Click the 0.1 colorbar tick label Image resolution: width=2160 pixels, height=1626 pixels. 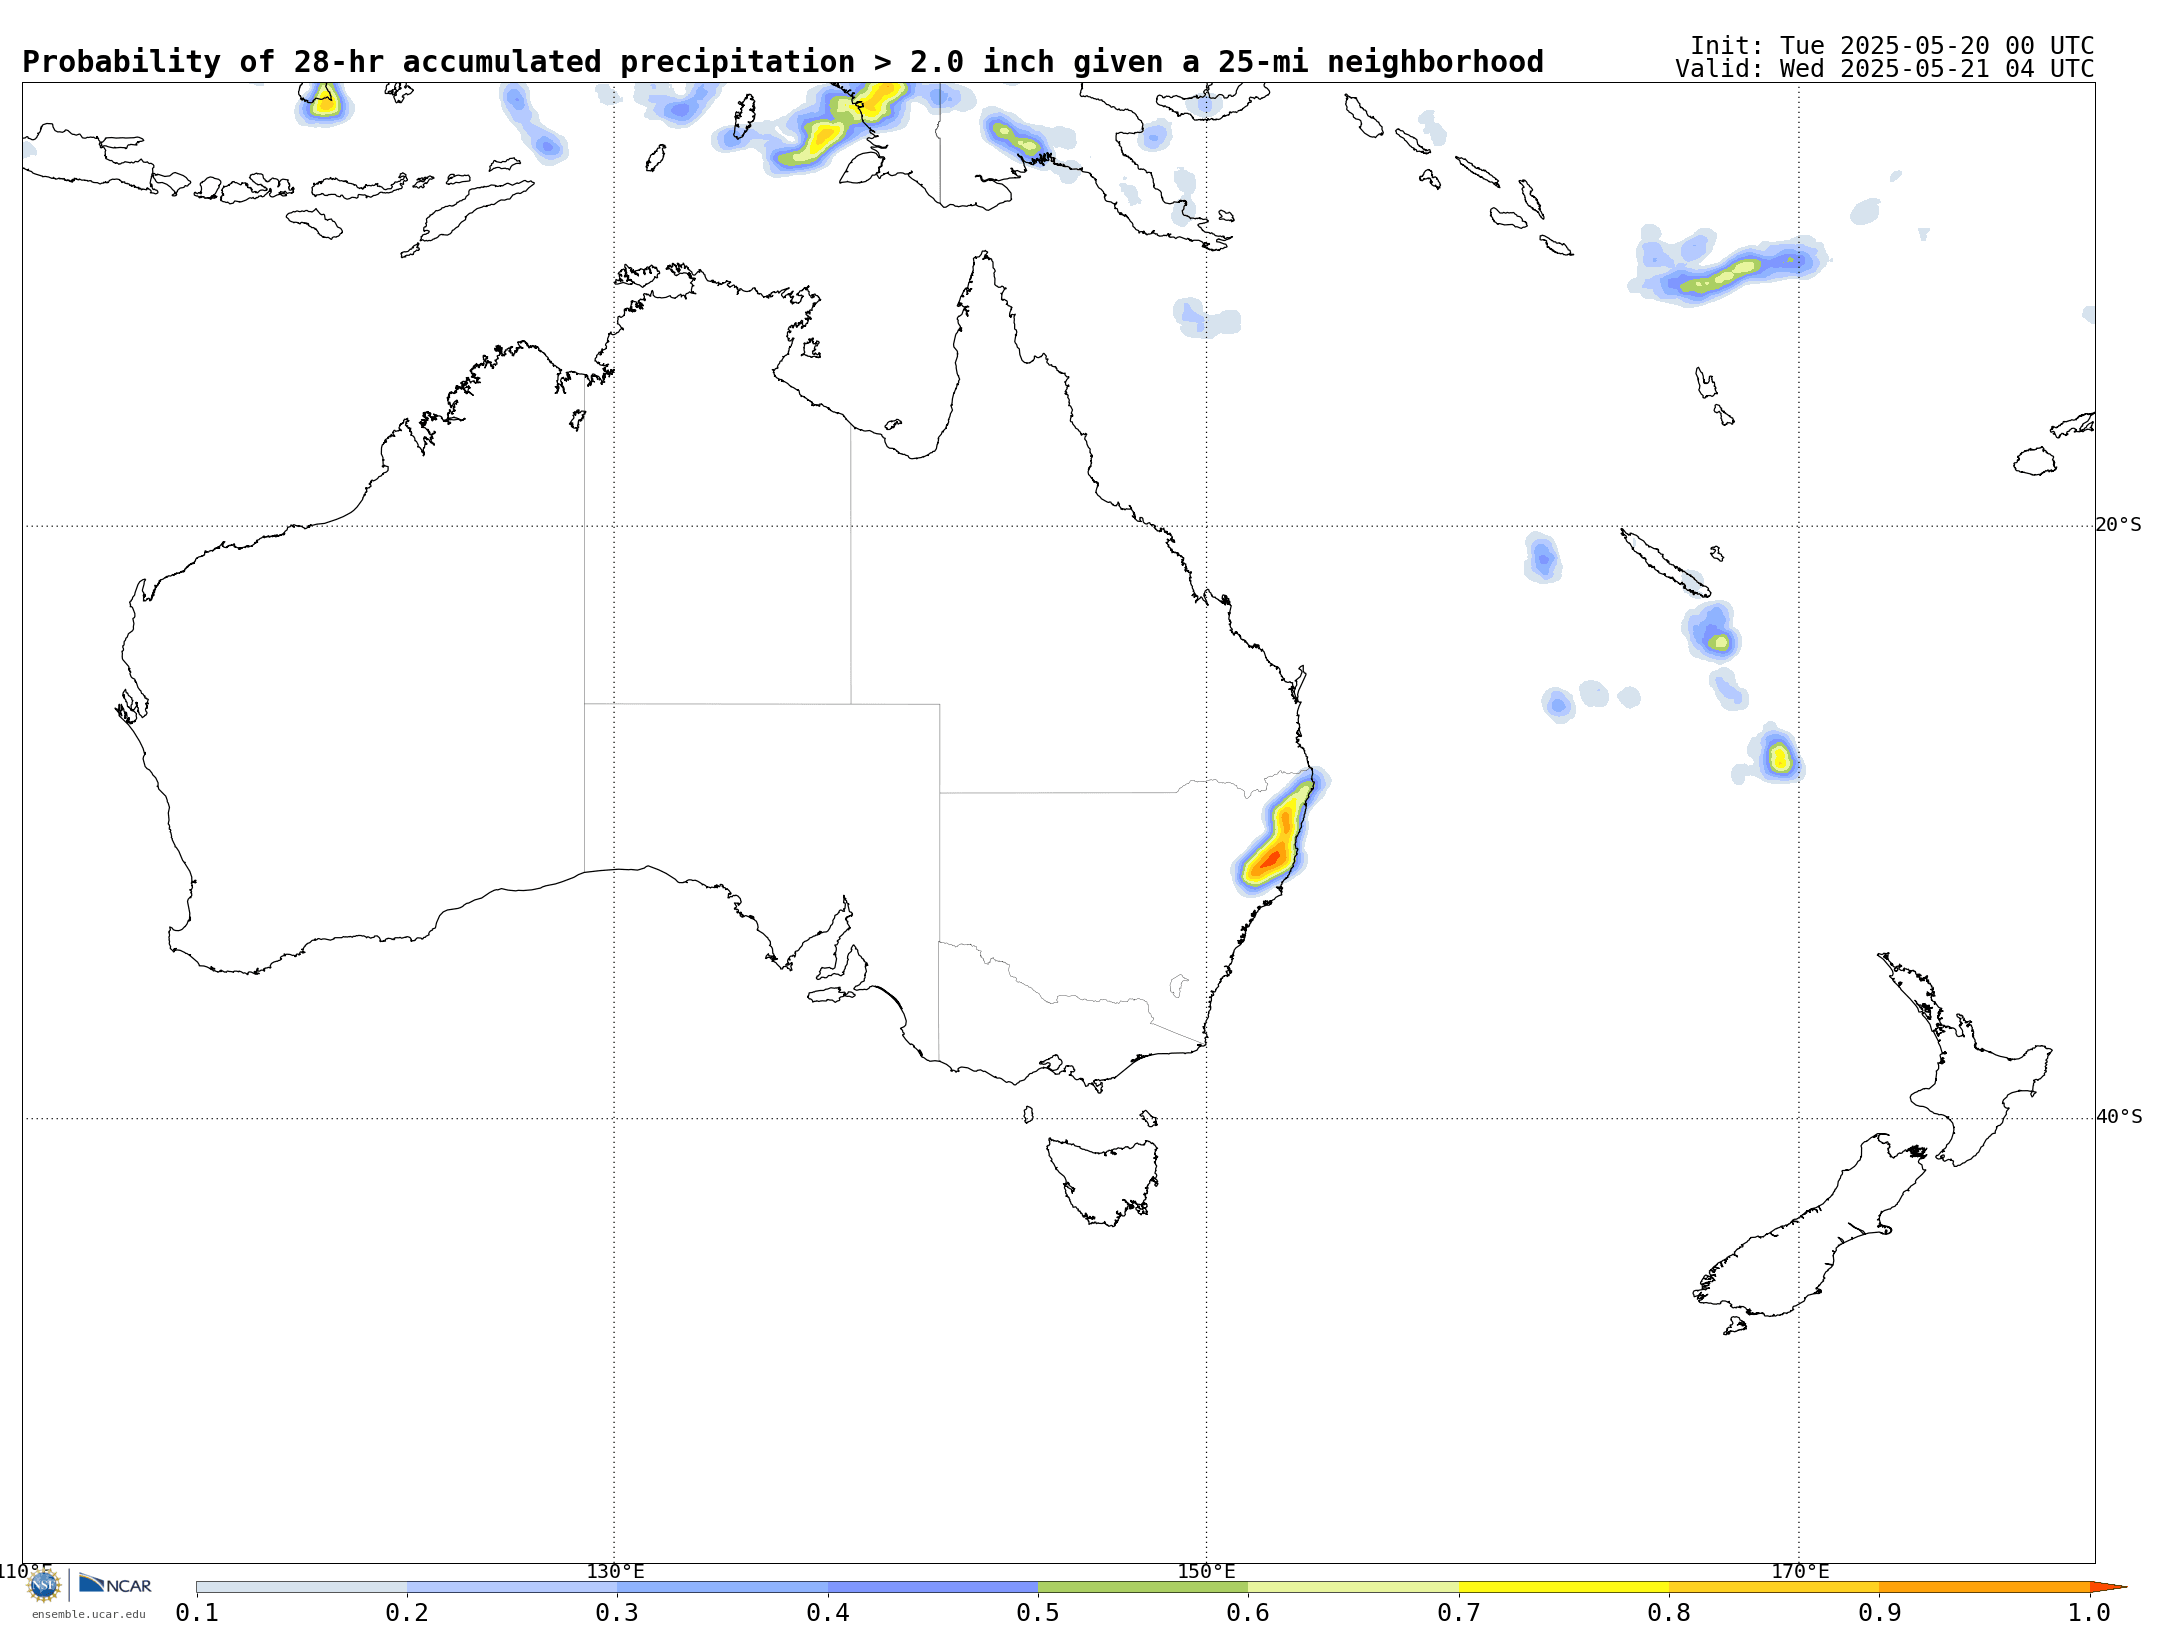pyautogui.click(x=197, y=1613)
